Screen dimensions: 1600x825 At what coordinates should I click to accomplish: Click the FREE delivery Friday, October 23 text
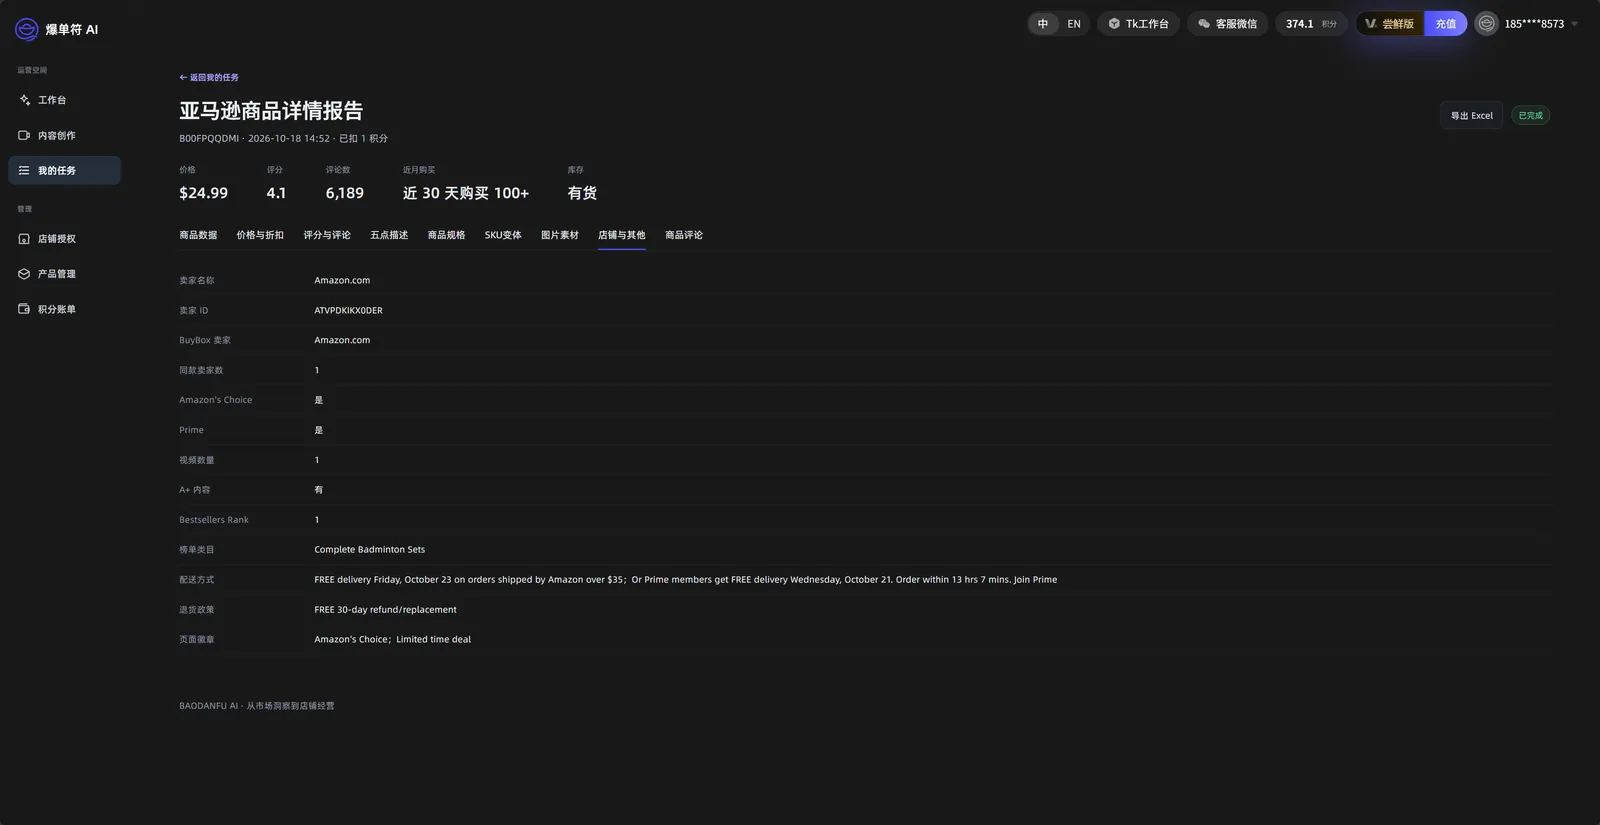coord(685,580)
